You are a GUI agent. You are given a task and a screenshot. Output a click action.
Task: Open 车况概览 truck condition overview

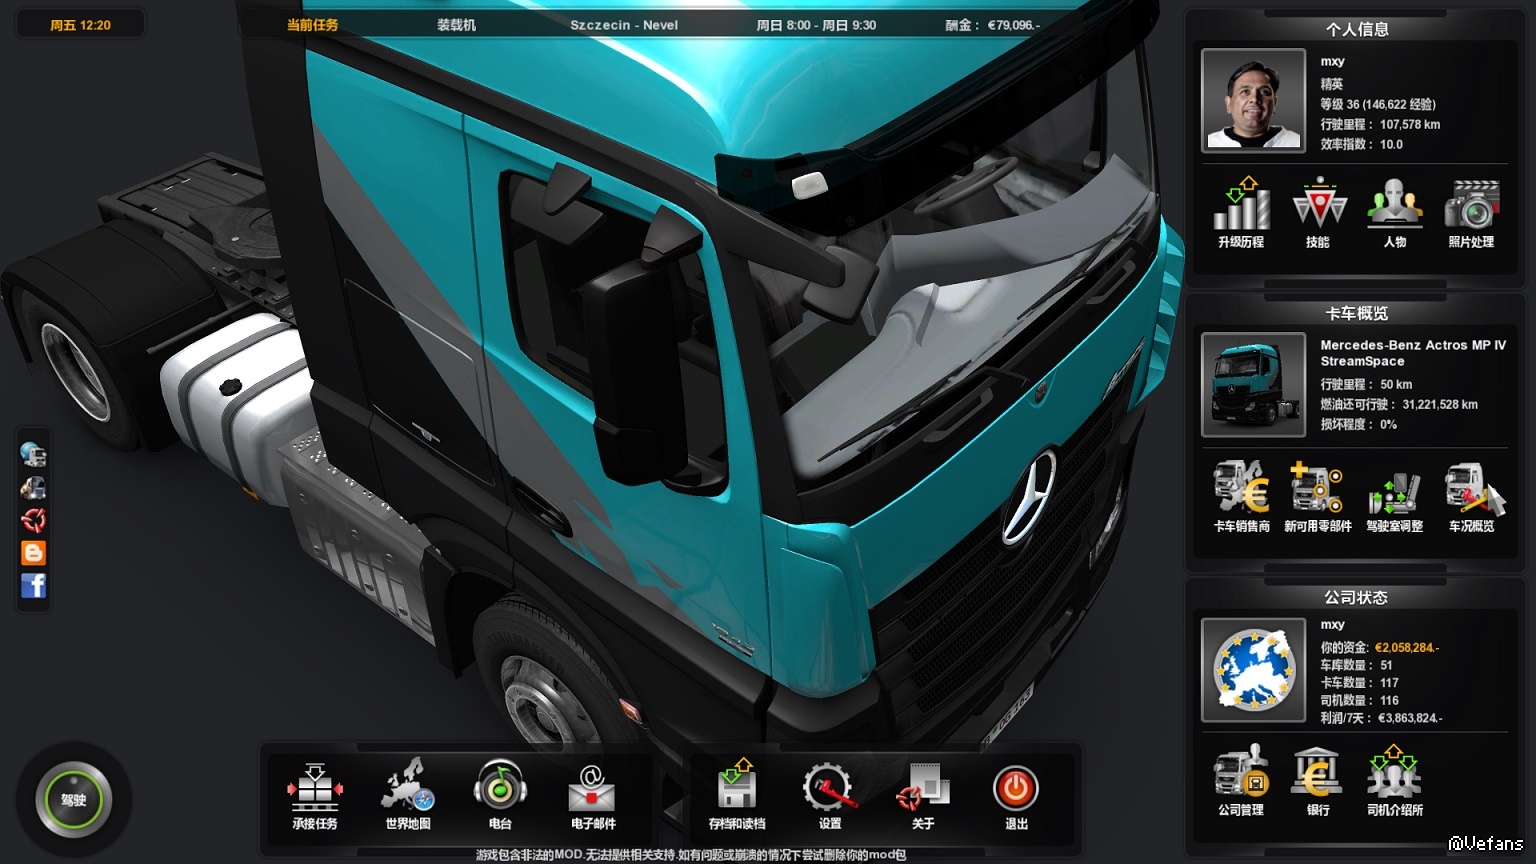pyautogui.click(x=1471, y=496)
